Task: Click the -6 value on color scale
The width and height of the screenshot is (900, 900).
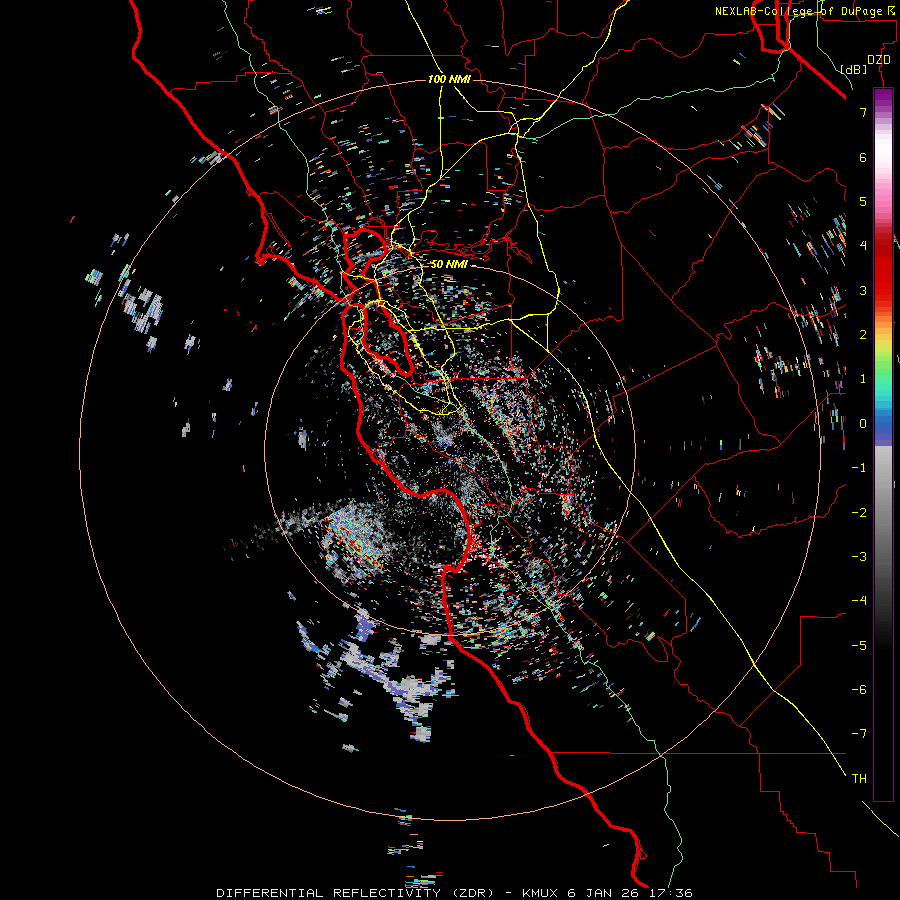Action: coord(859,690)
